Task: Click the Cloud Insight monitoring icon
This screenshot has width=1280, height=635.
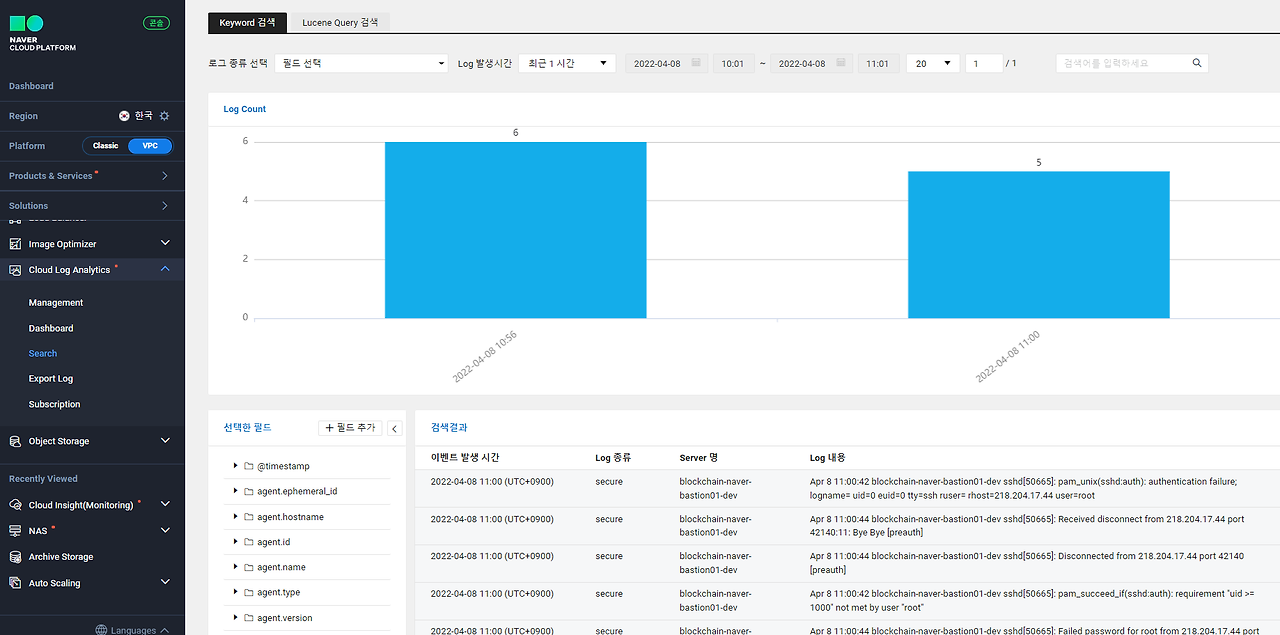Action: coord(15,505)
